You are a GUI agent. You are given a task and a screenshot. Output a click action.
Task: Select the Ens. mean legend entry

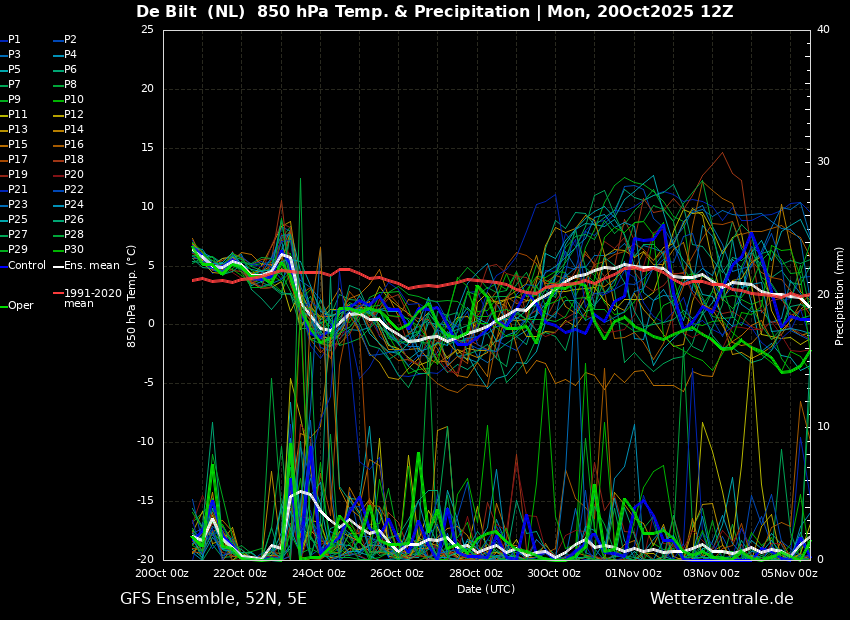(x=87, y=266)
